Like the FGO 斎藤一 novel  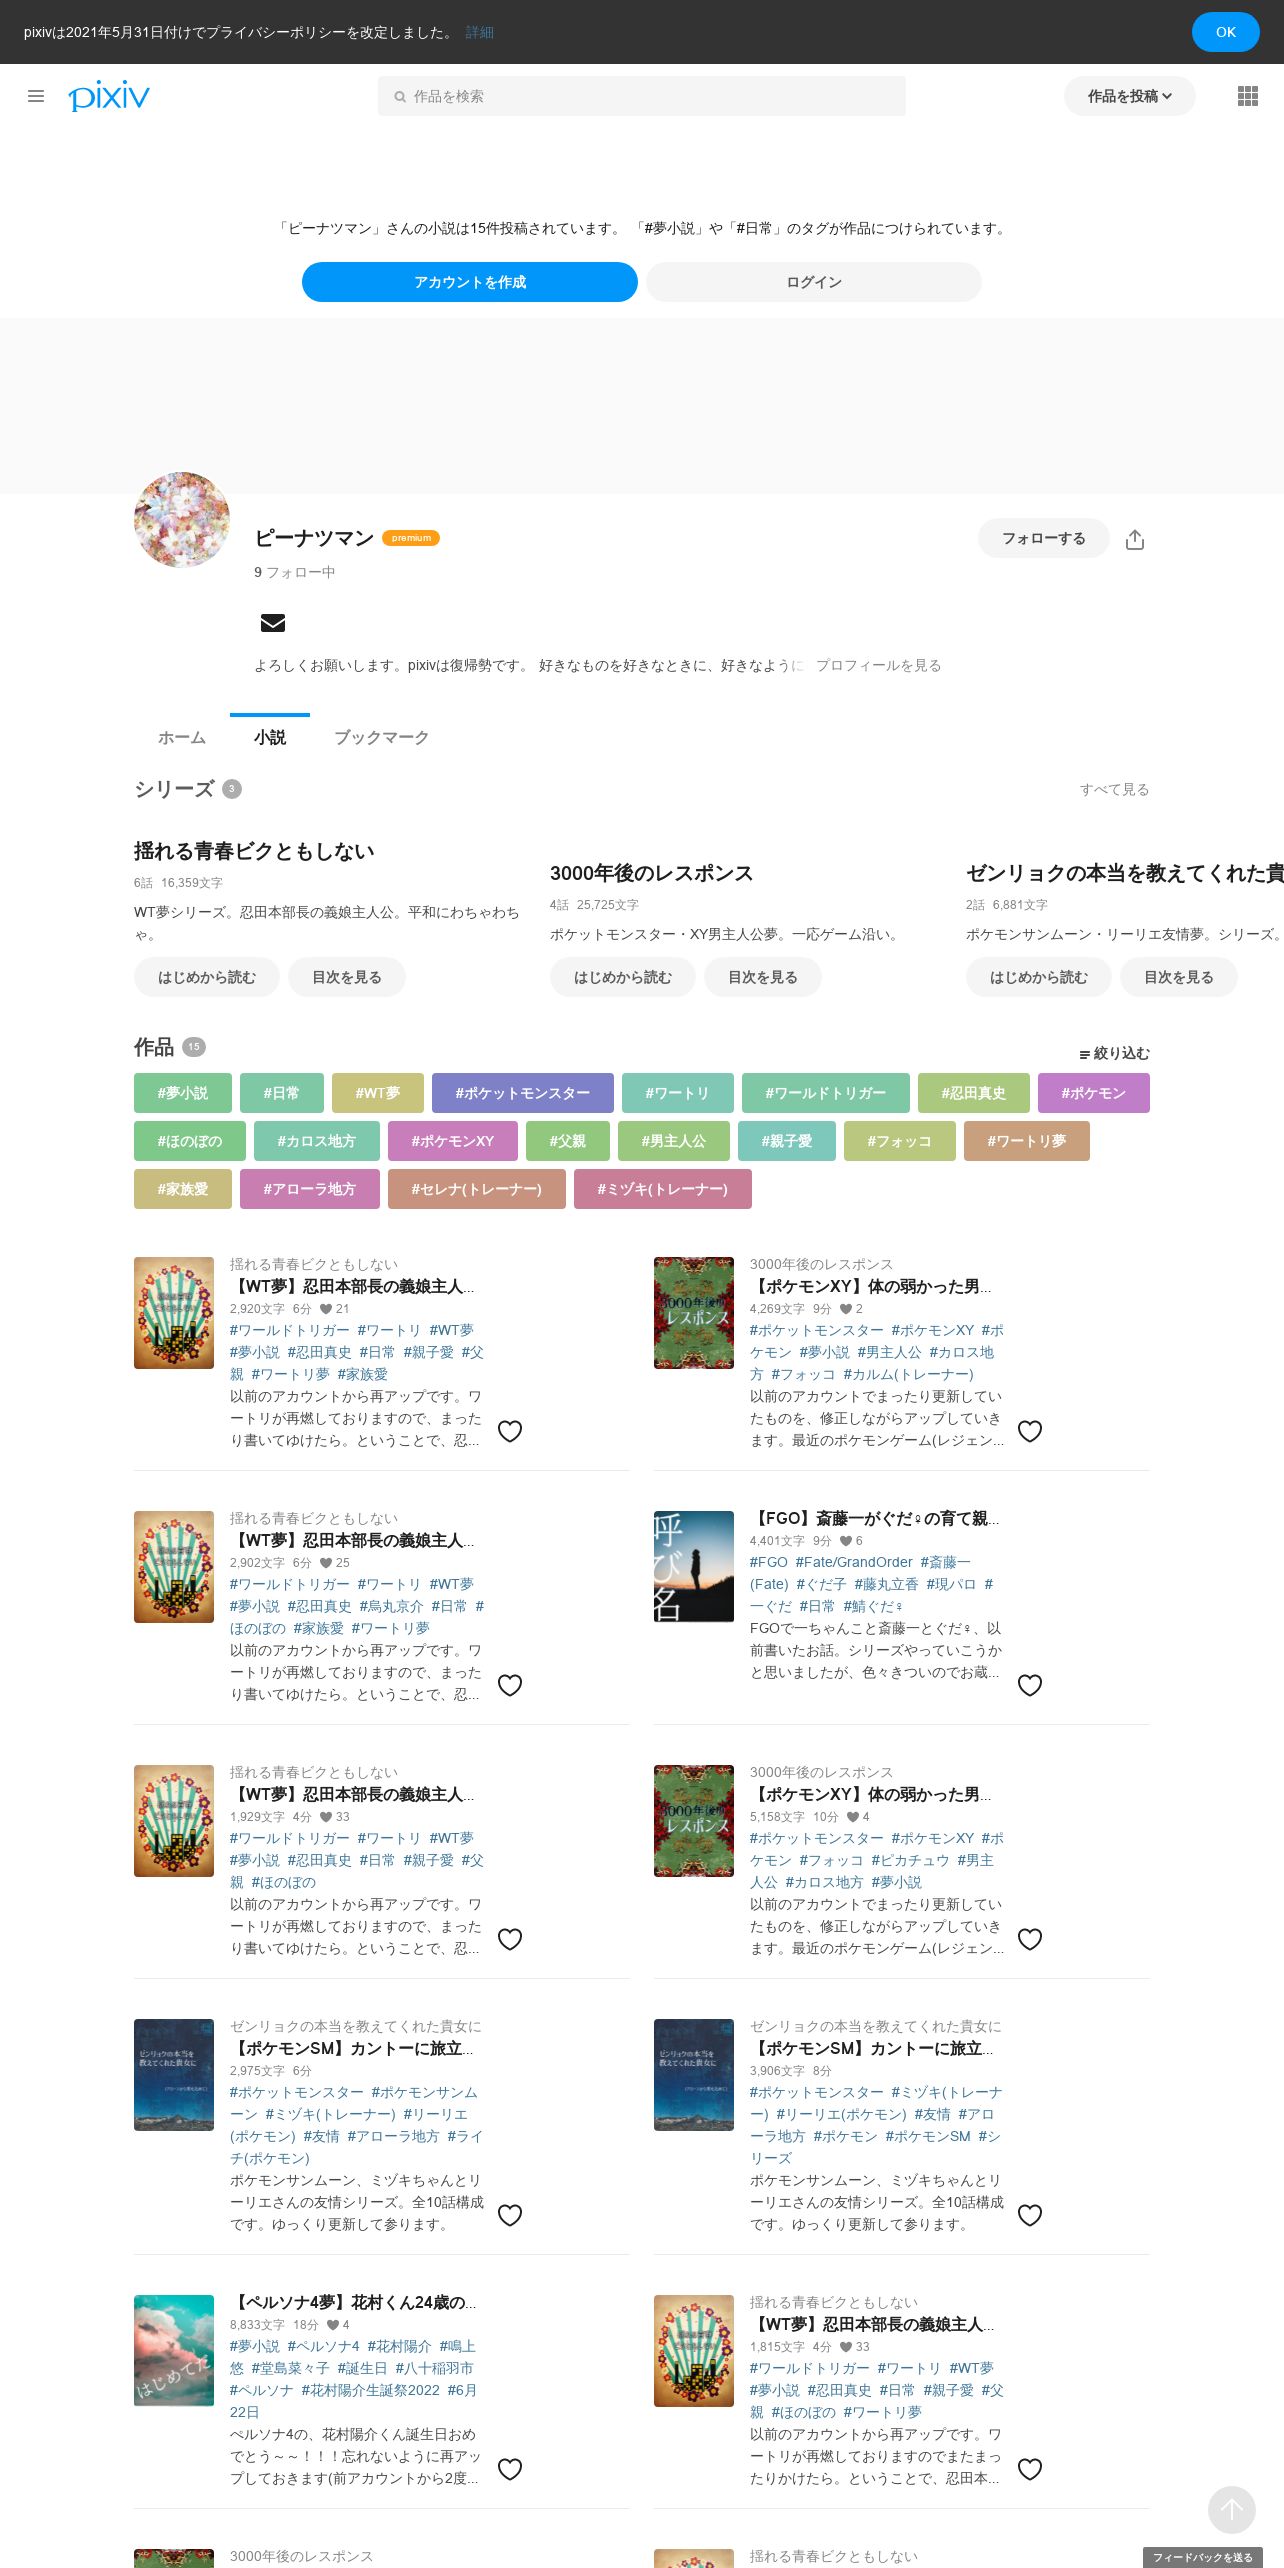1030,1685
